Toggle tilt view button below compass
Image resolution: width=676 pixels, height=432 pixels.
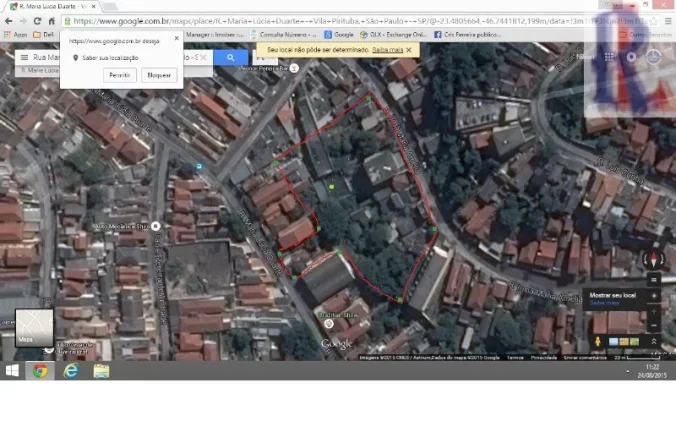click(654, 280)
